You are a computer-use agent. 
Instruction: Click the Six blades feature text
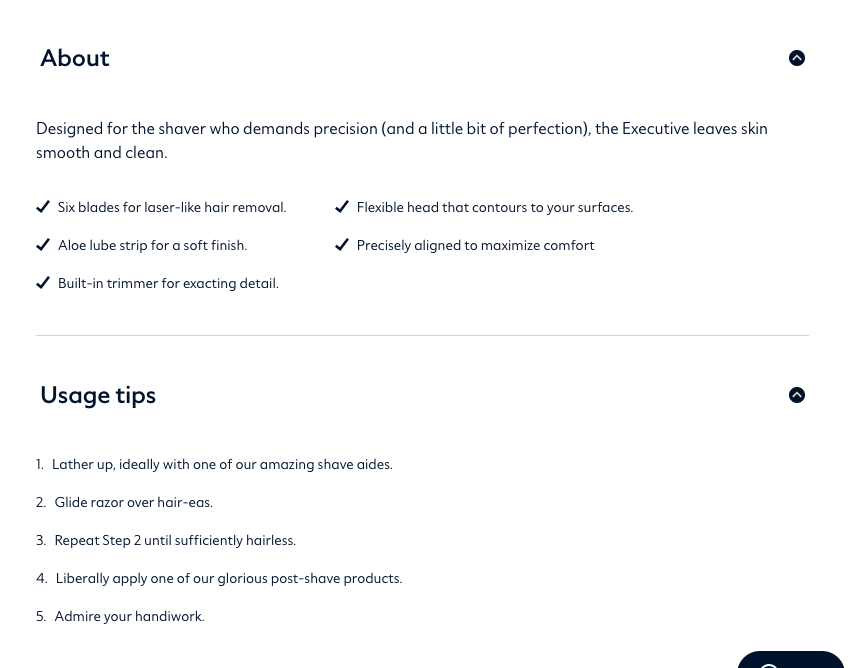coord(172,207)
